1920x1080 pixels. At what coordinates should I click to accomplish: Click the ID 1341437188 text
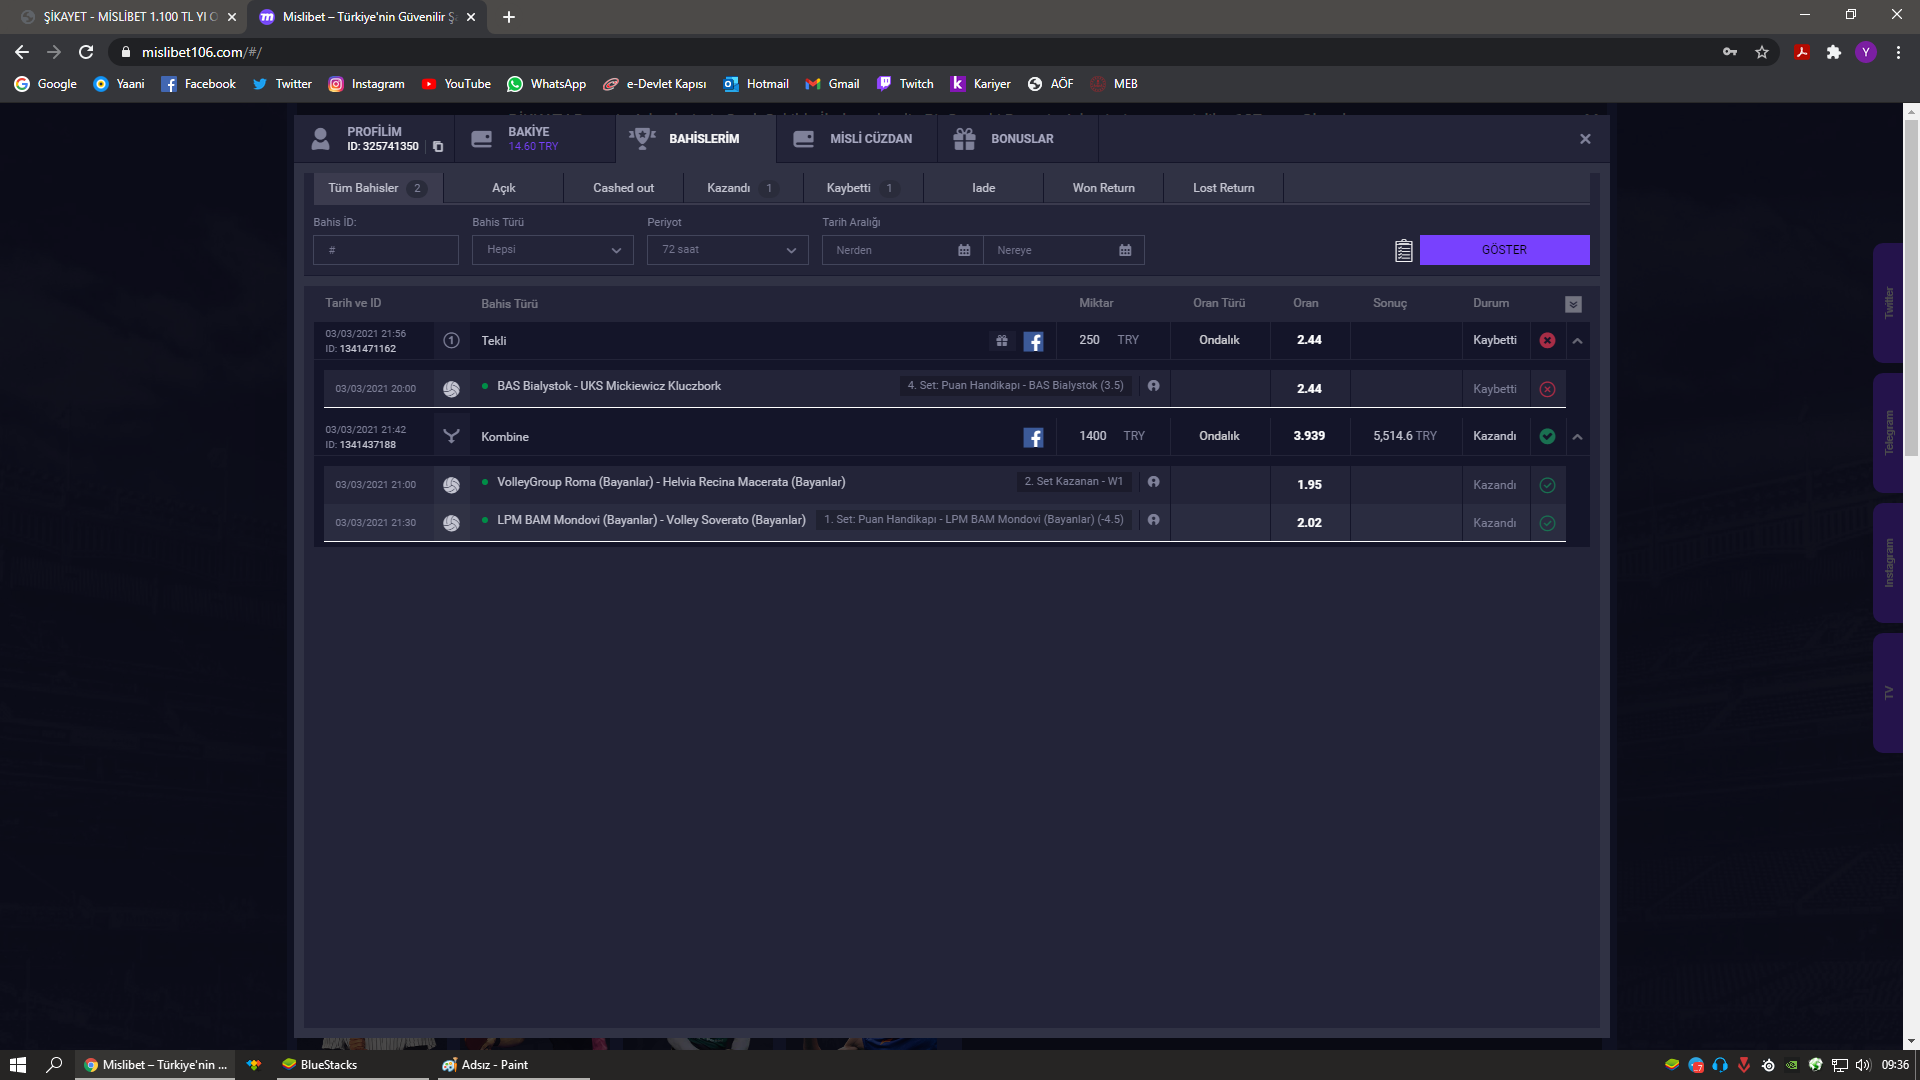coord(361,445)
